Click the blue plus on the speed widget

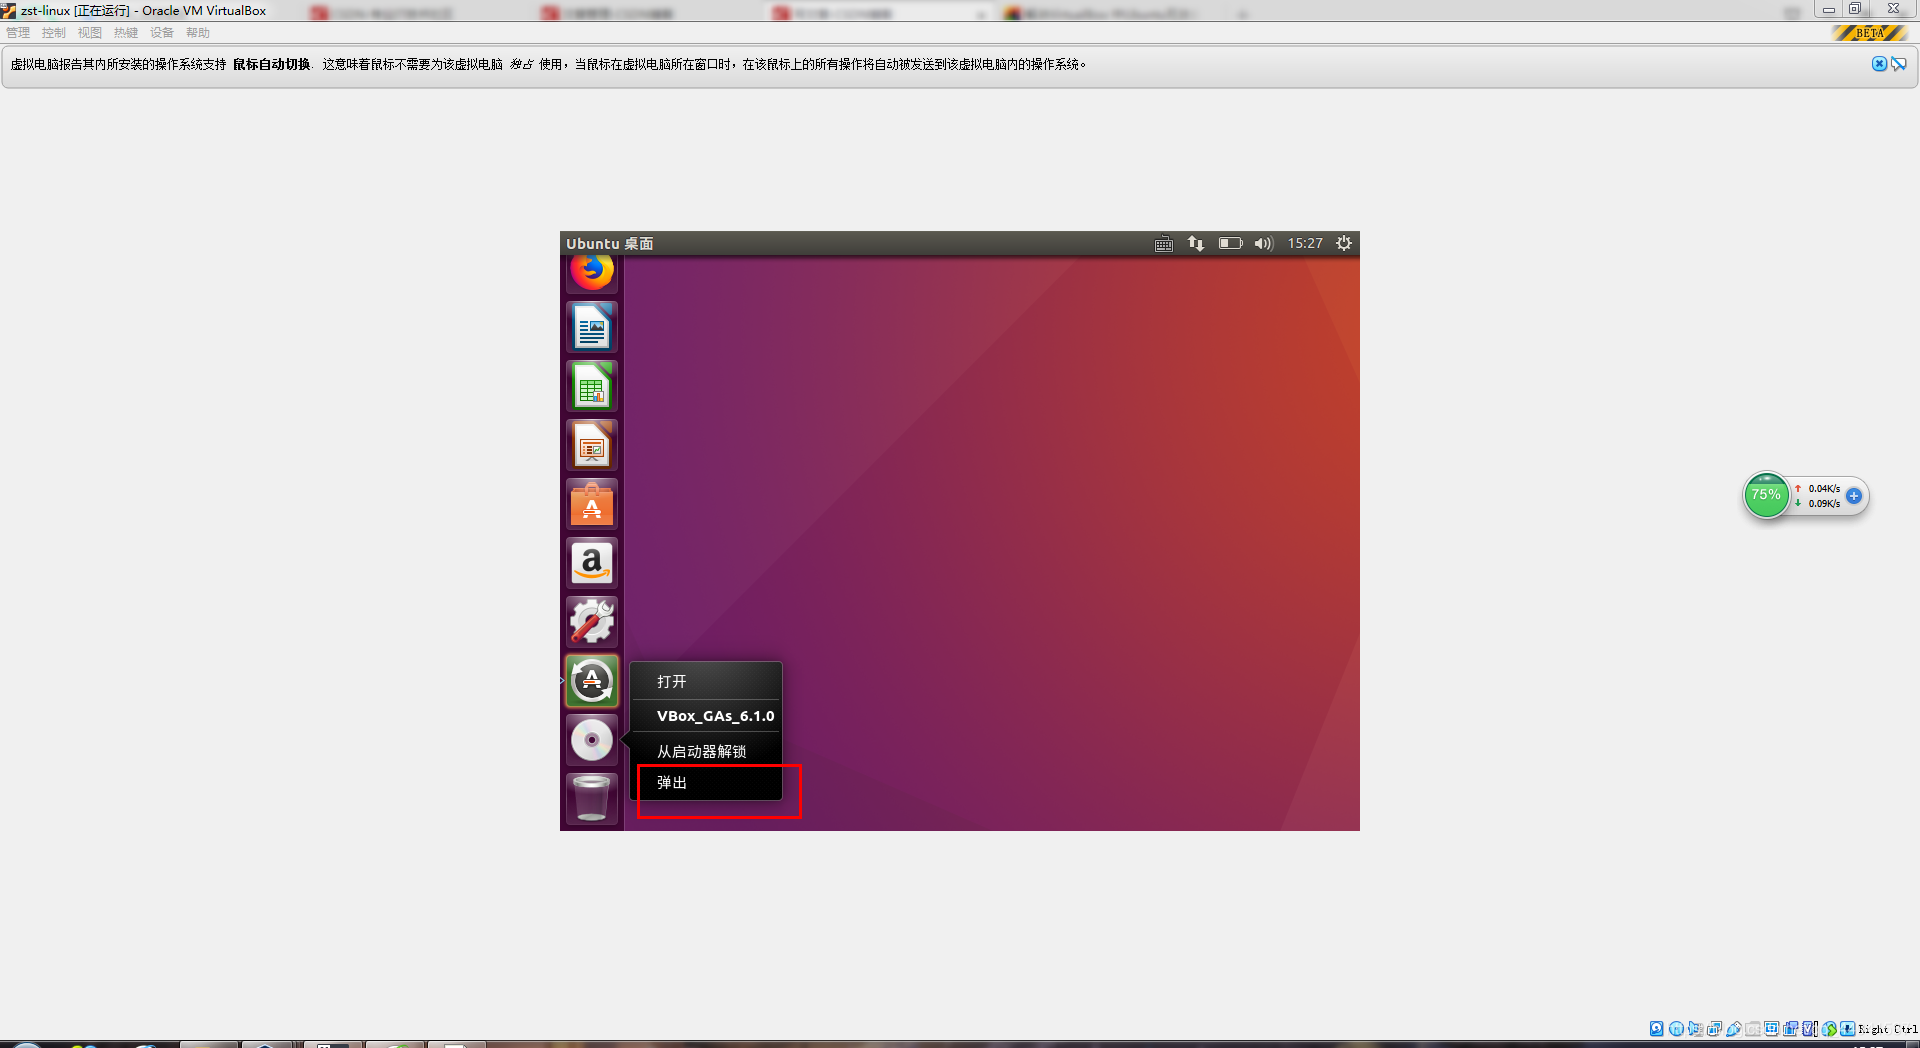(1854, 496)
